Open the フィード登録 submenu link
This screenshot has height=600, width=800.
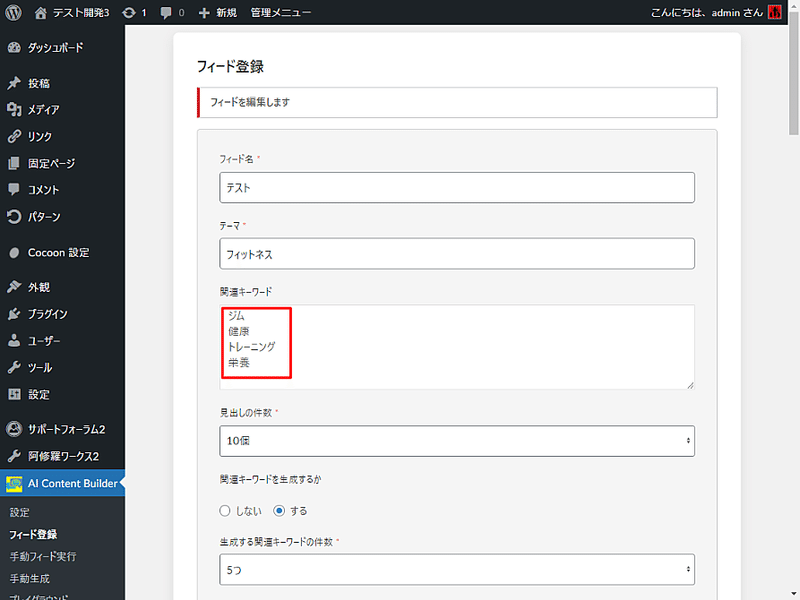click(x=33, y=534)
